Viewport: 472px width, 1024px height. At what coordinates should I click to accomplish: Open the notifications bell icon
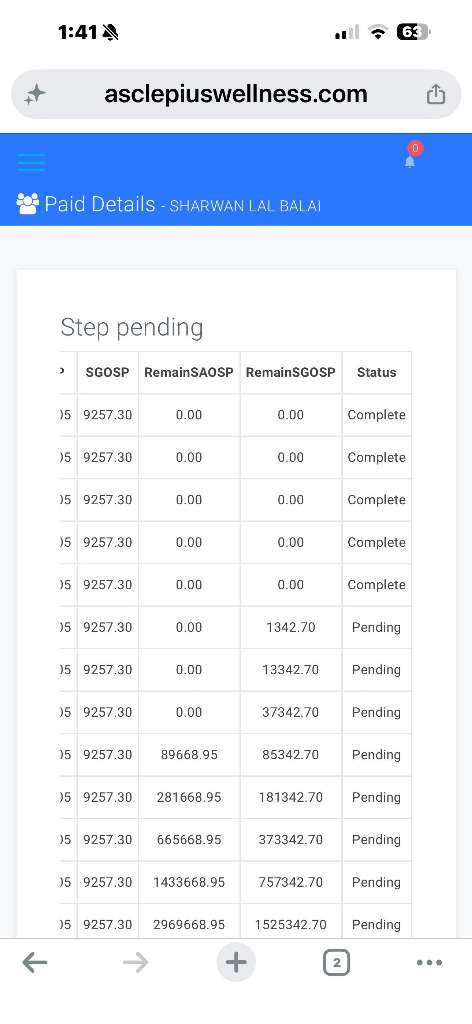pyautogui.click(x=410, y=161)
